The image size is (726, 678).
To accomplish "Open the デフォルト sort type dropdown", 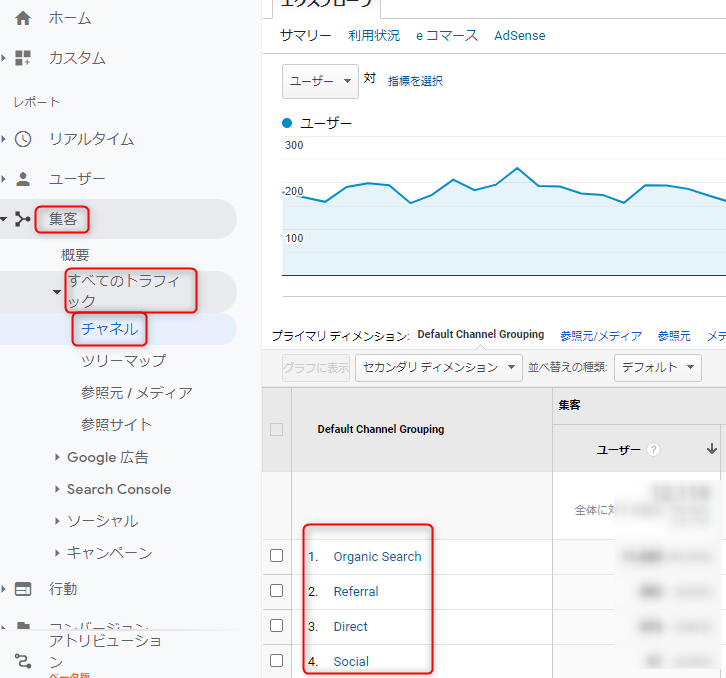I will click(657, 368).
